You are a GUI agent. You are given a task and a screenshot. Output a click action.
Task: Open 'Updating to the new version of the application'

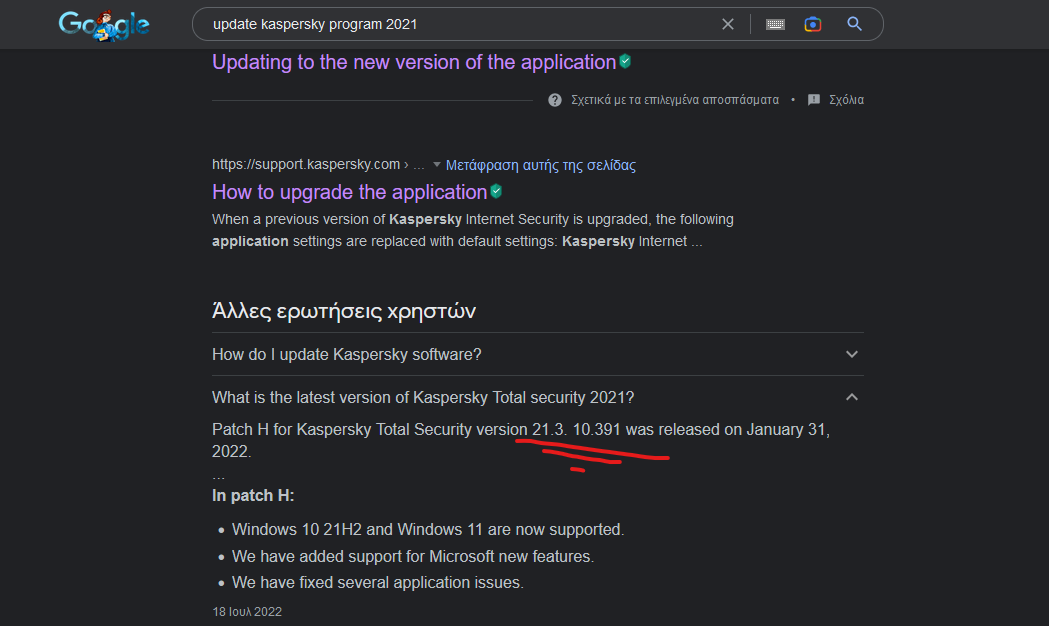[x=413, y=62]
